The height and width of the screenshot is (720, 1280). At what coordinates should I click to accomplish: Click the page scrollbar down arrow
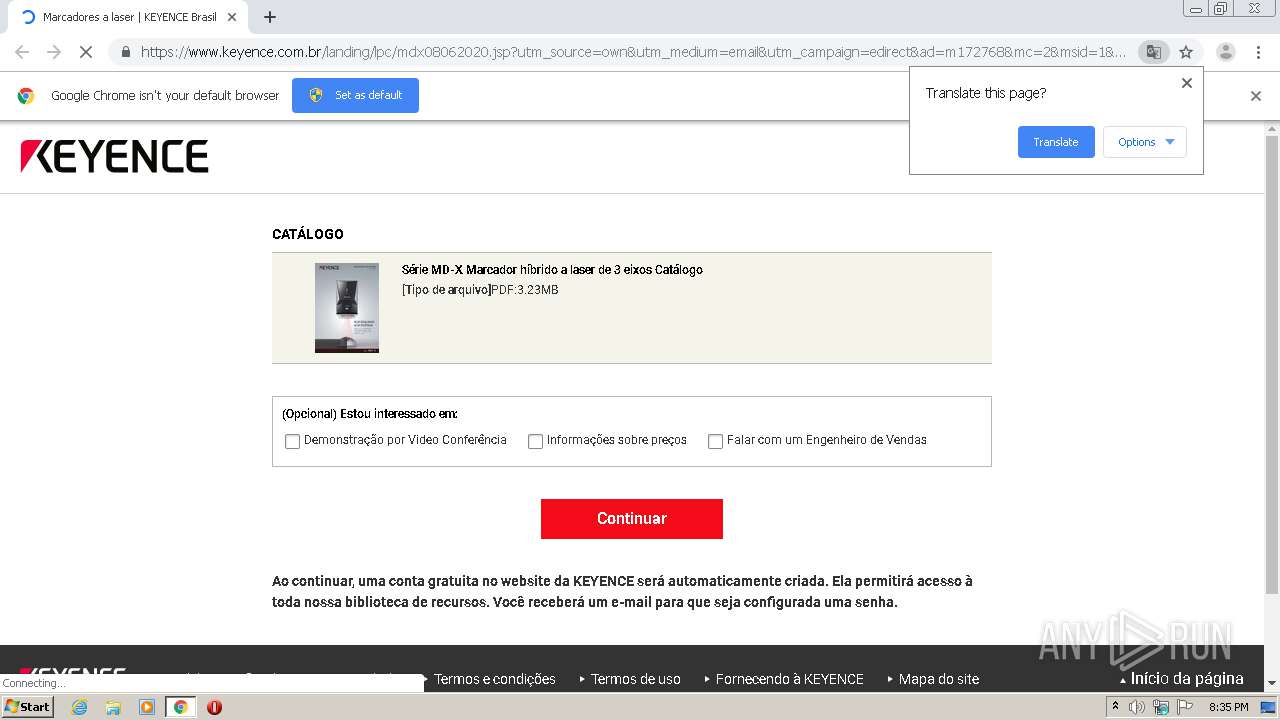(x=1272, y=682)
